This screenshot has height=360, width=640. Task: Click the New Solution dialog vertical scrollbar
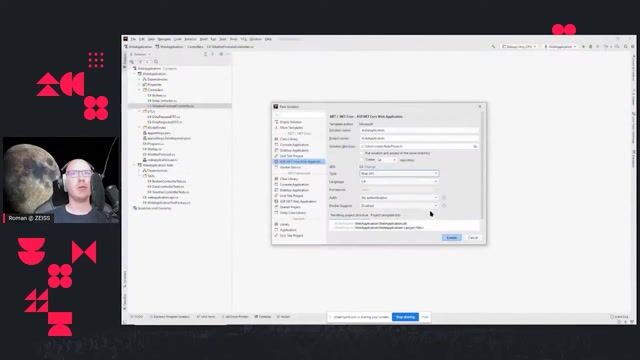pyautogui.click(x=482, y=165)
